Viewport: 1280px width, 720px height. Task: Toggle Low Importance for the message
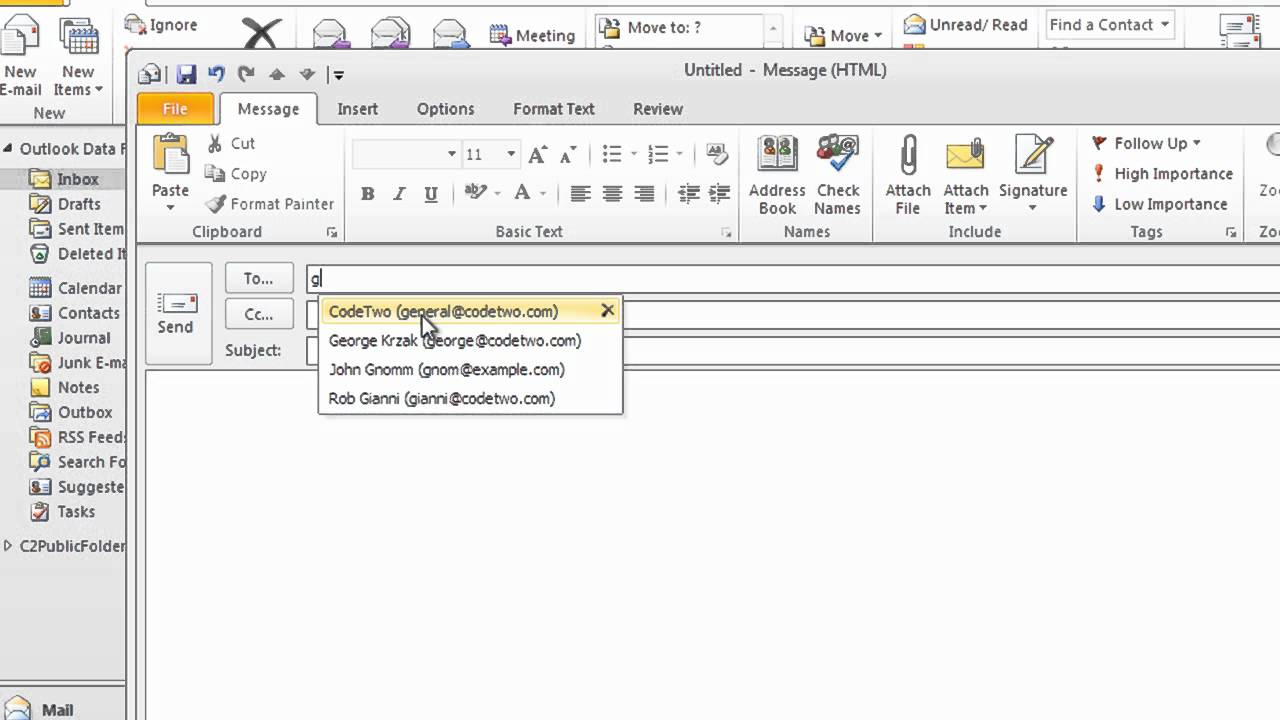pyautogui.click(x=1160, y=204)
